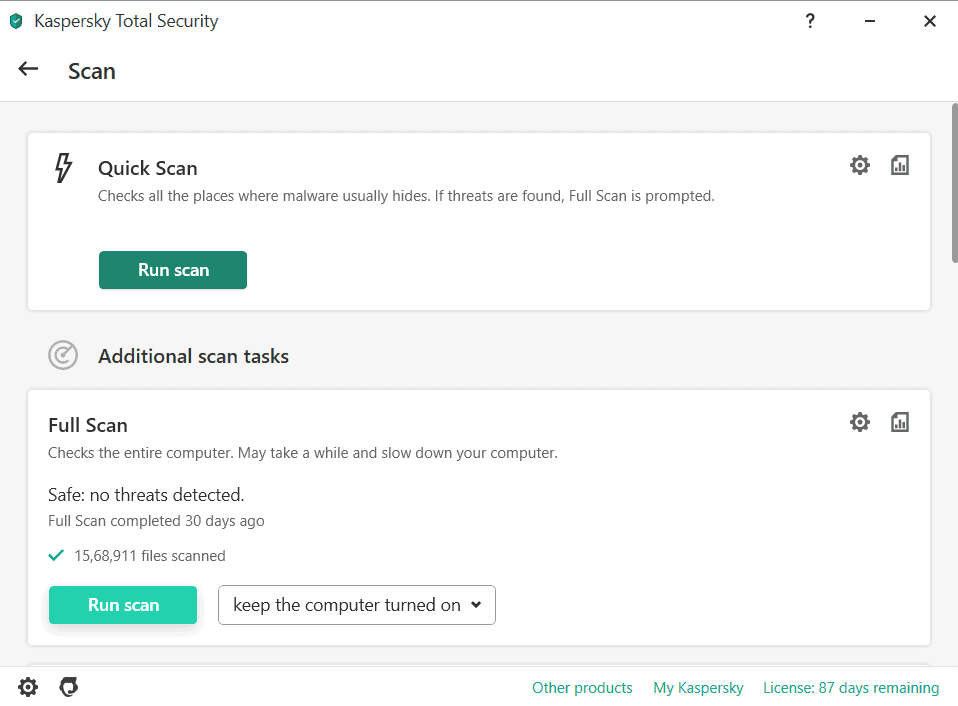Click License: 87 days remaining link
The height and width of the screenshot is (706, 958).
pyautogui.click(x=851, y=688)
